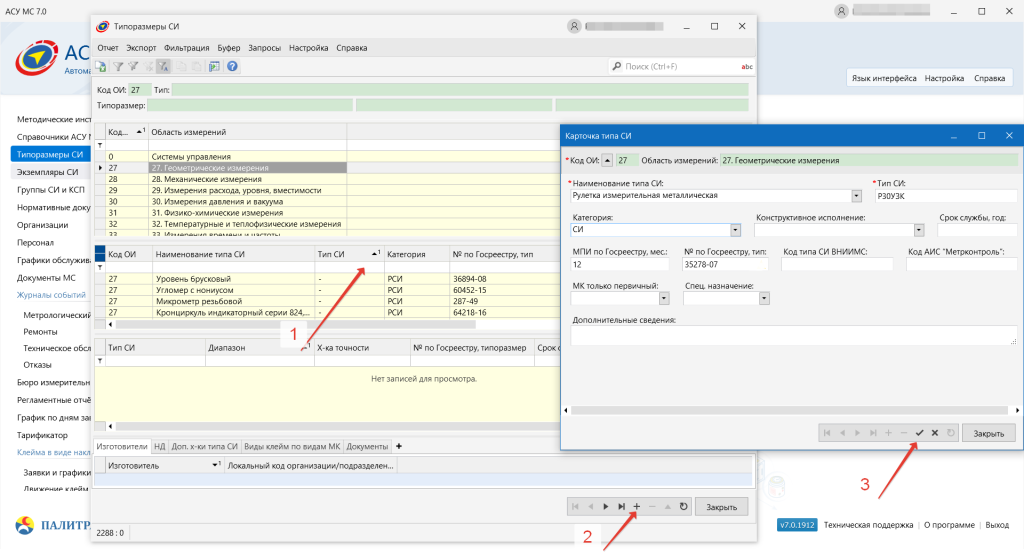Click blue grid corner selector beside Код ОИ column
1024x556 pixels.
click(x=100, y=253)
